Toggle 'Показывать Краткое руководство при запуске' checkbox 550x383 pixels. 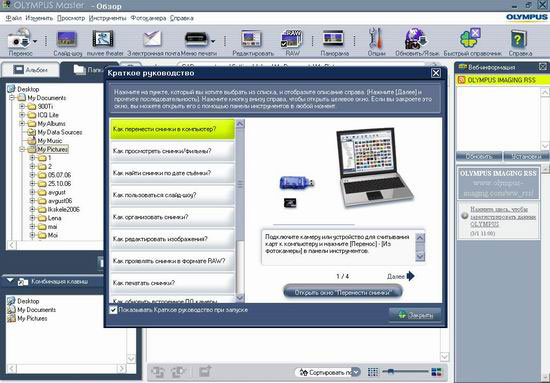[x=113, y=310]
